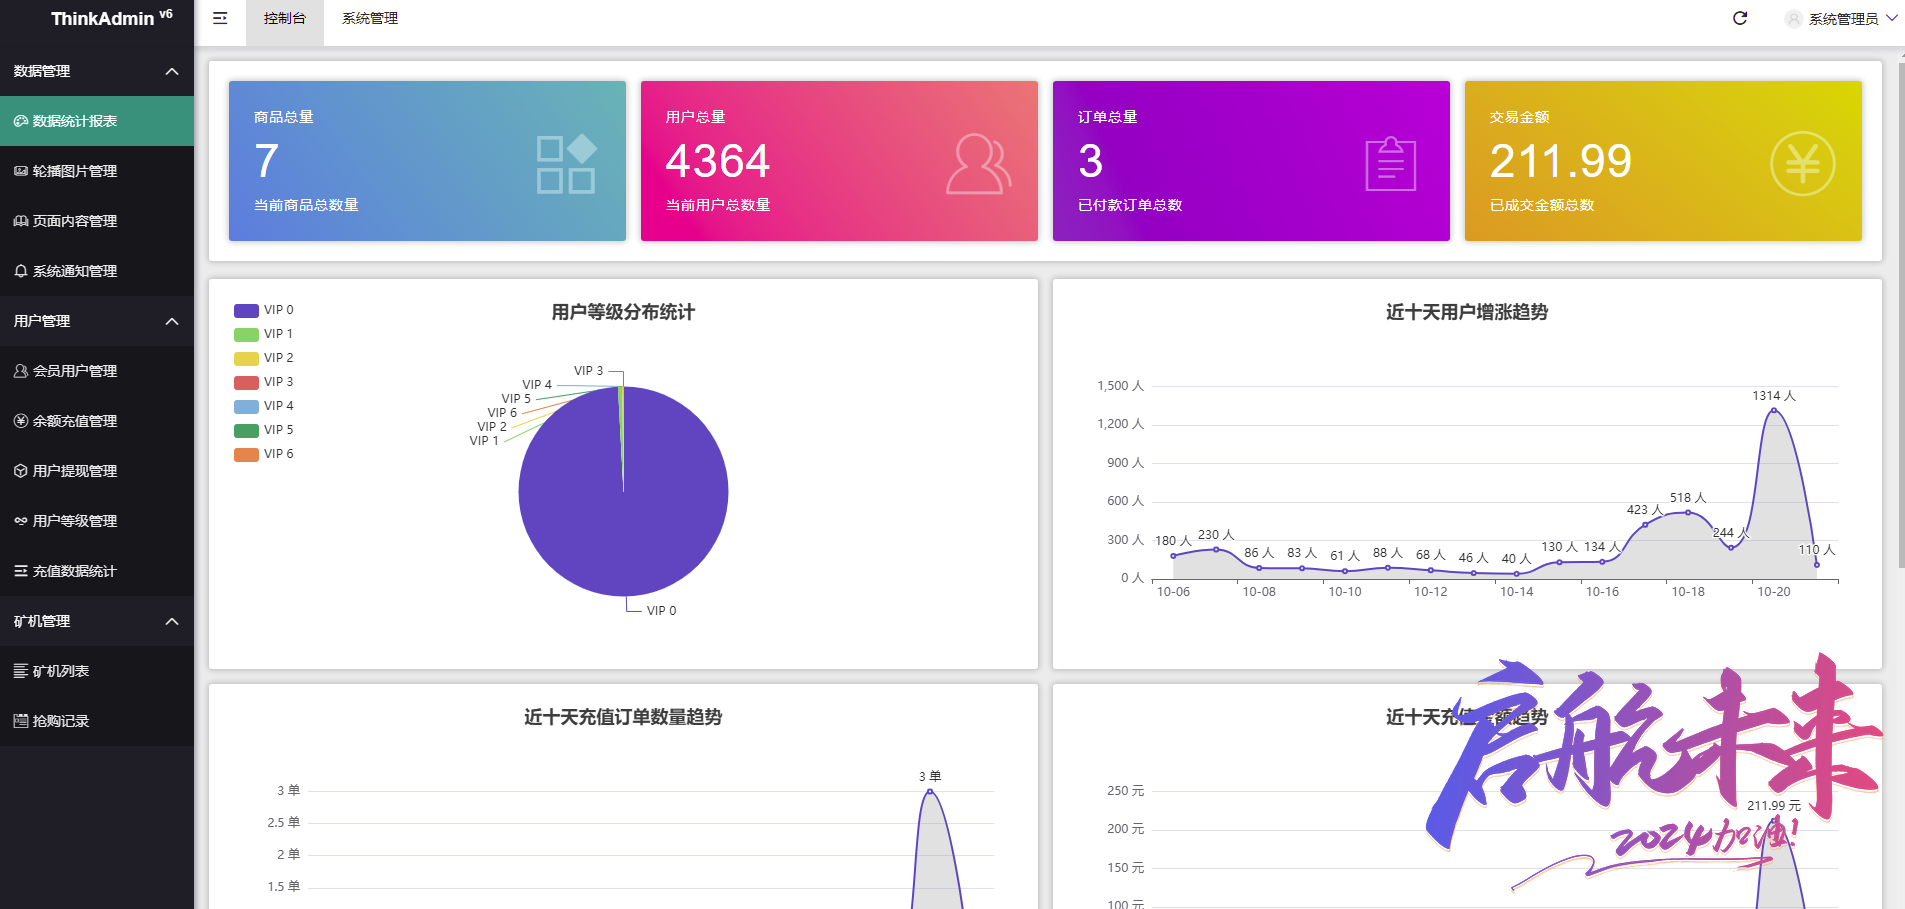Go to 用户提现管理 page
This screenshot has height=909, width=1905.
(97, 471)
